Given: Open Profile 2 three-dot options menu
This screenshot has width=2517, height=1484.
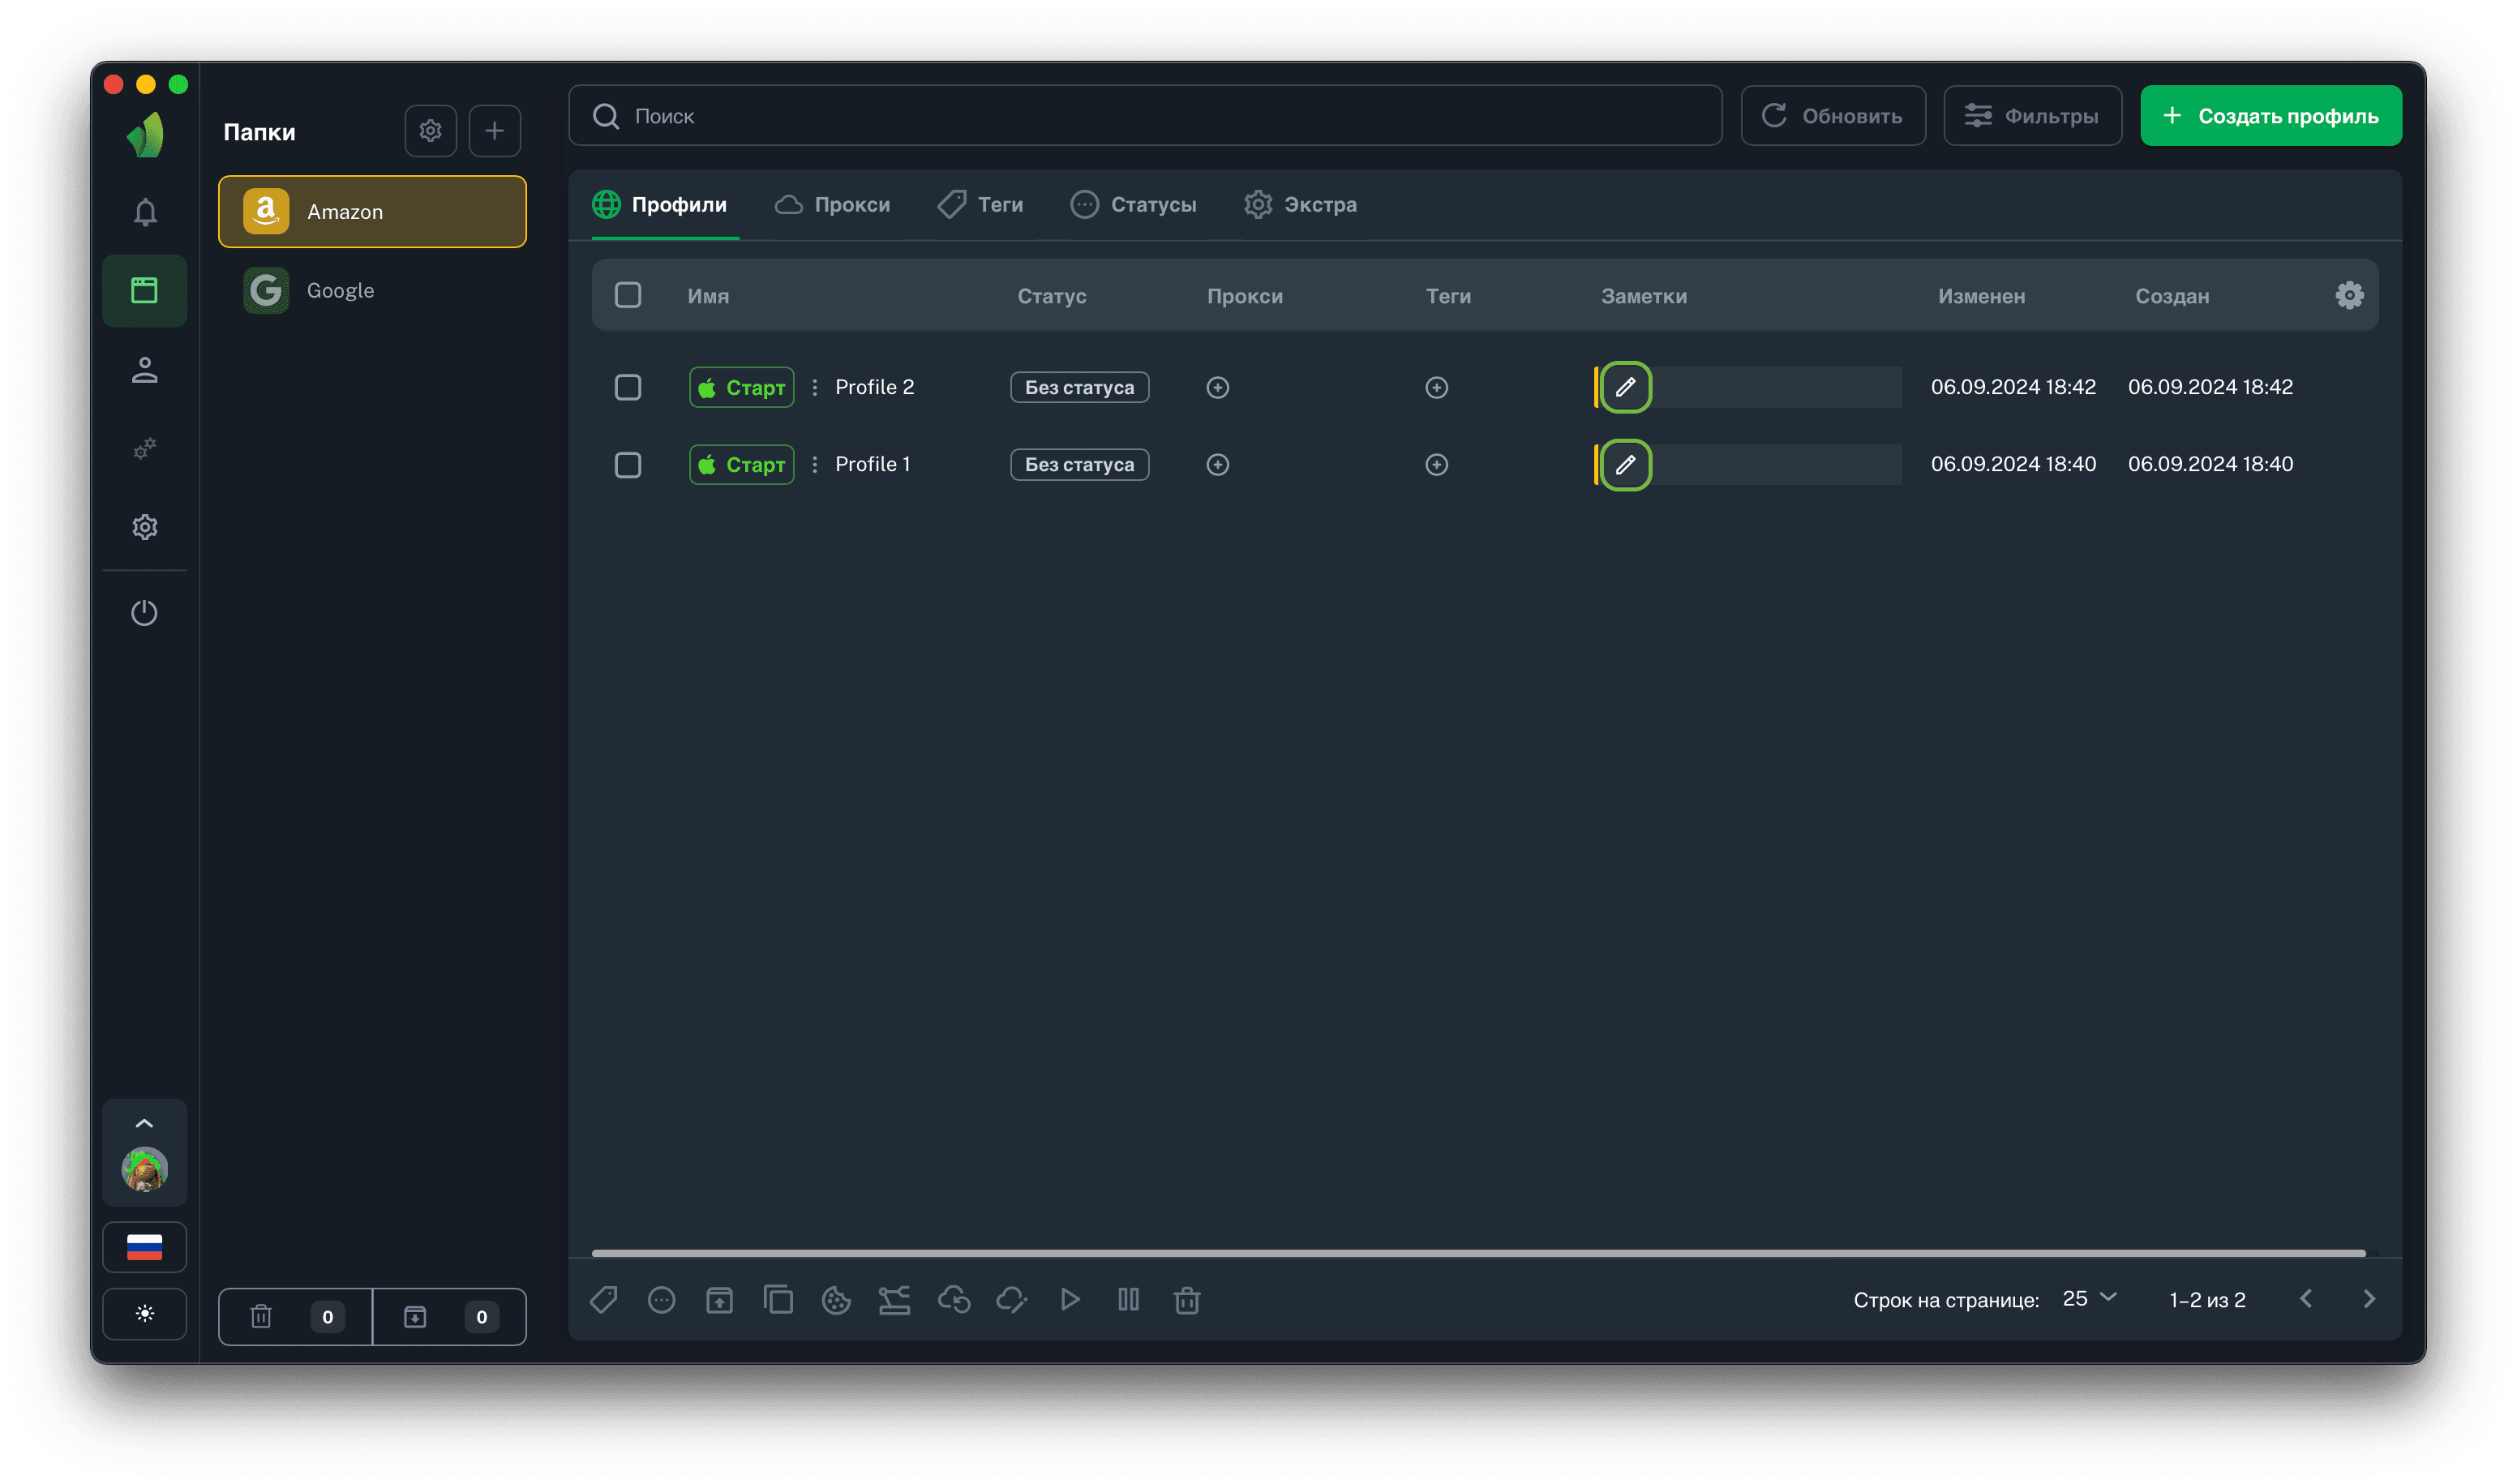Looking at the screenshot, I should (x=815, y=387).
